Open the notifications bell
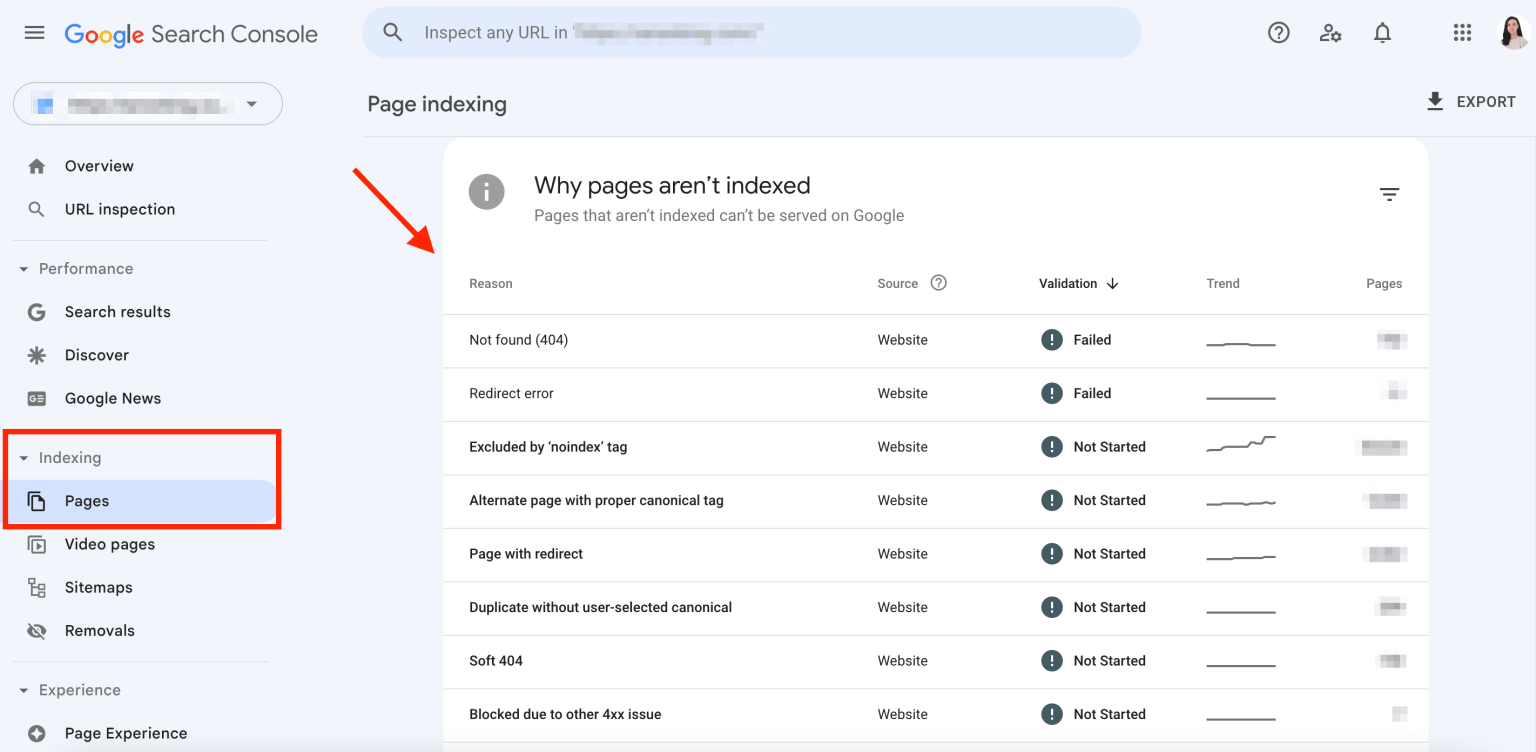This screenshot has width=1536, height=752. click(x=1382, y=33)
